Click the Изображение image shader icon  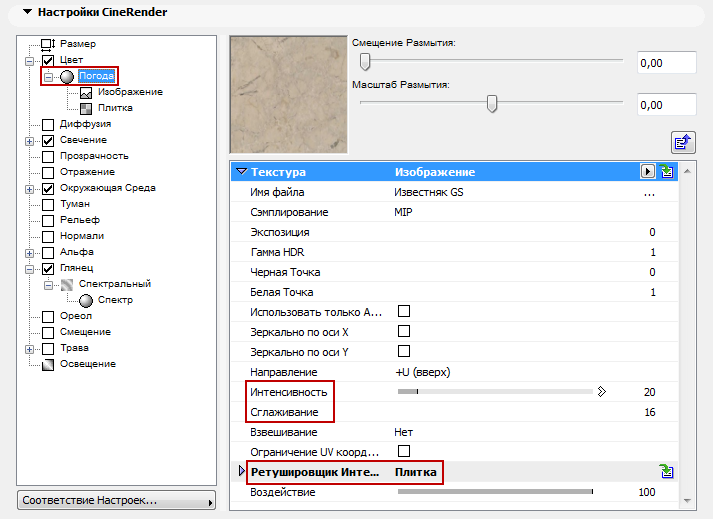coord(86,92)
